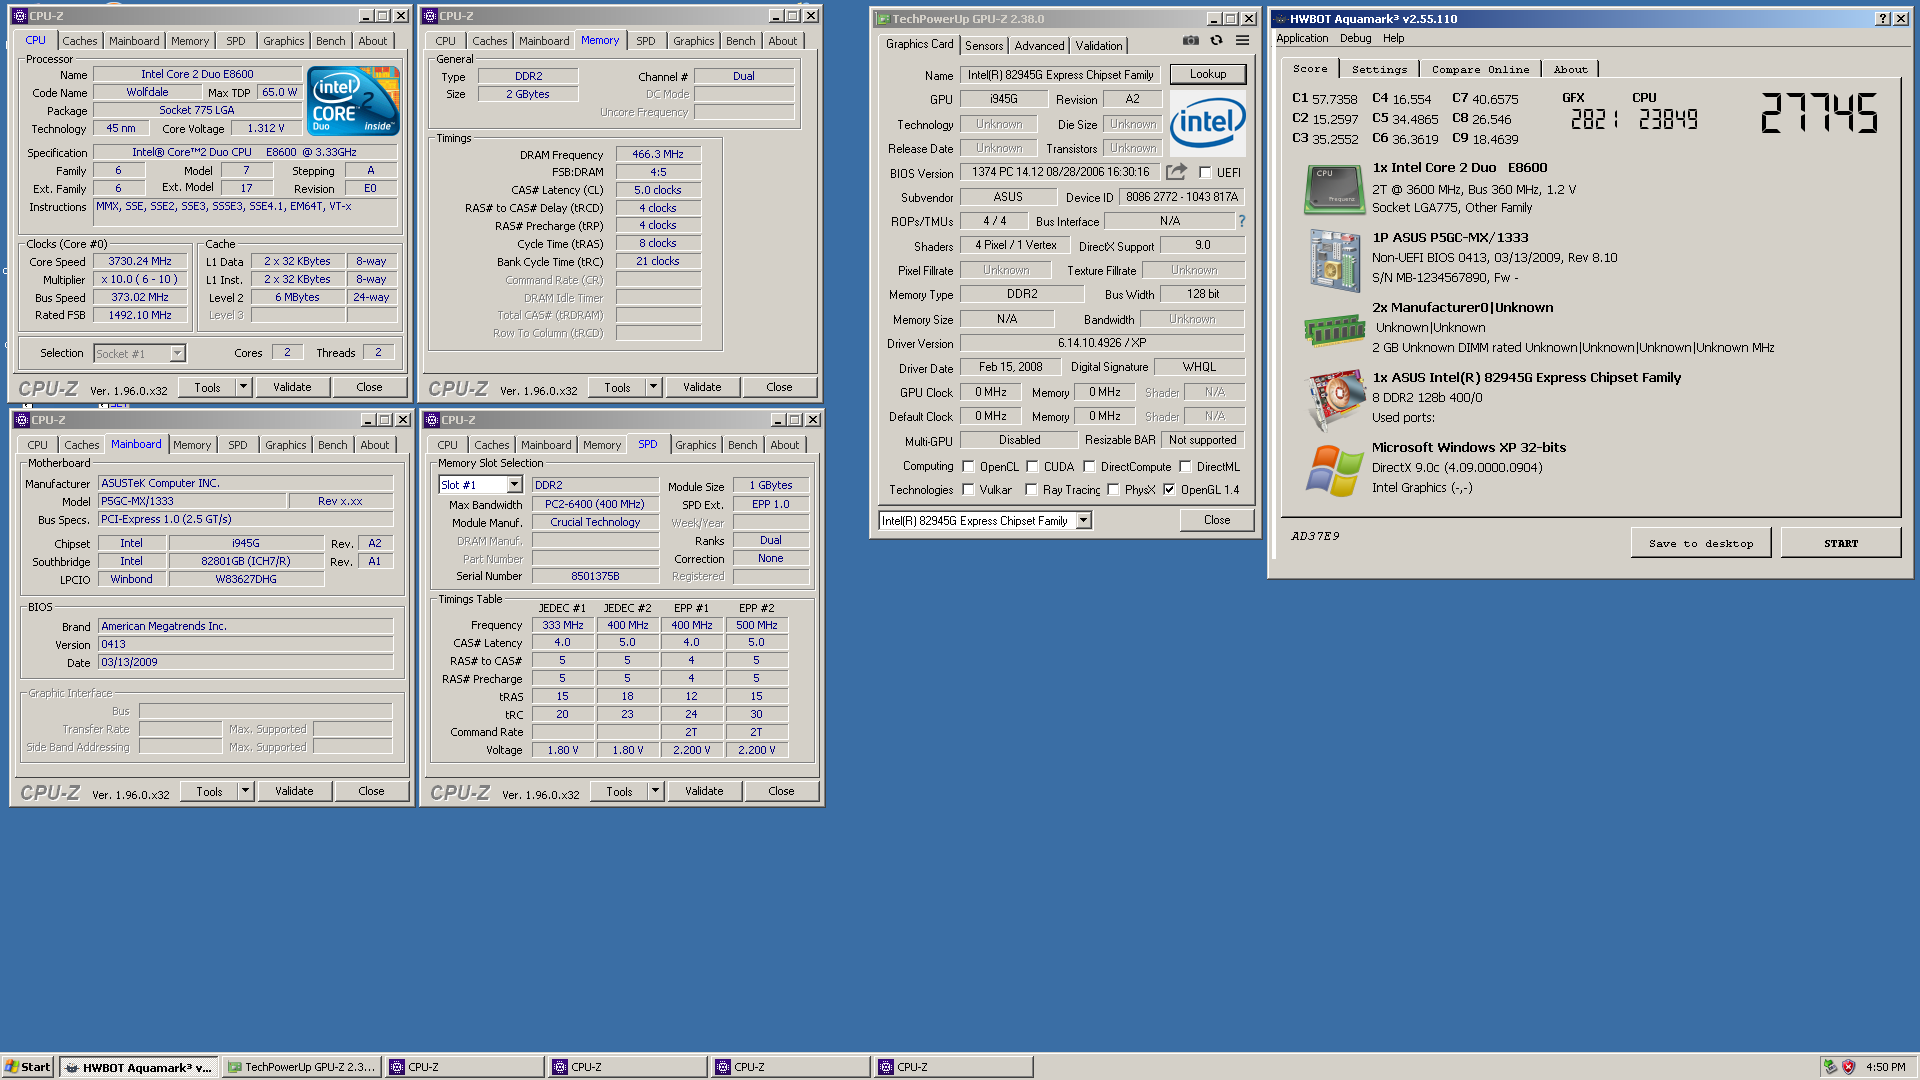The width and height of the screenshot is (1920, 1080).
Task: Open the Advanced tab in GPU-Z
Action: tap(1039, 46)
